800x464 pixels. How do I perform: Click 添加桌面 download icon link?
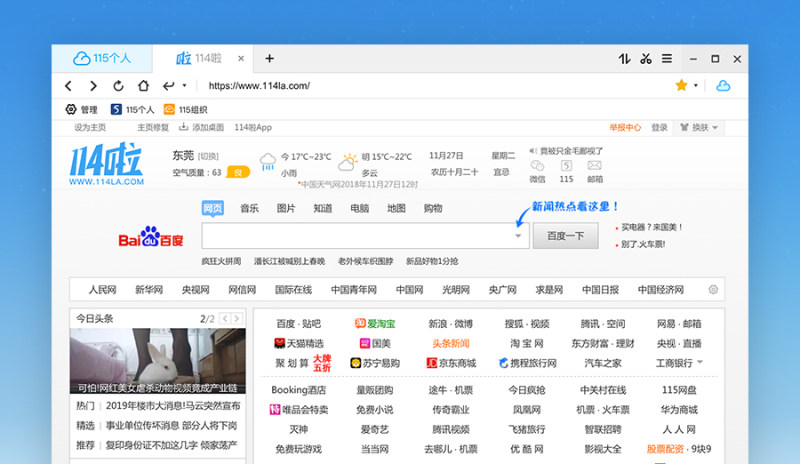(201, 128)
